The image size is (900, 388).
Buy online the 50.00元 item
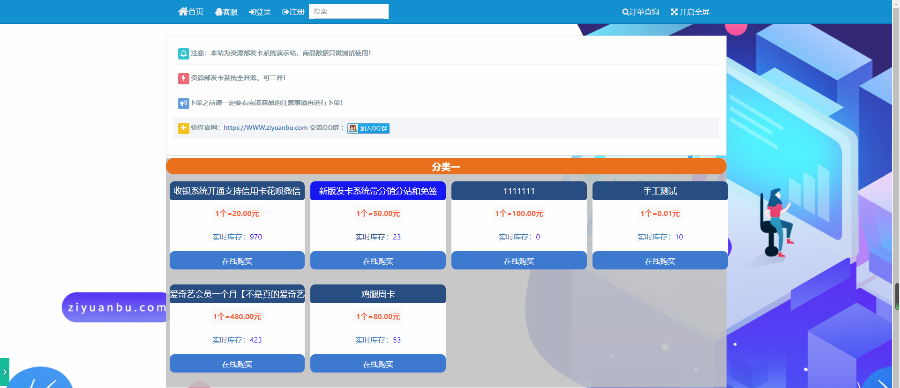(x=378, y=261)
